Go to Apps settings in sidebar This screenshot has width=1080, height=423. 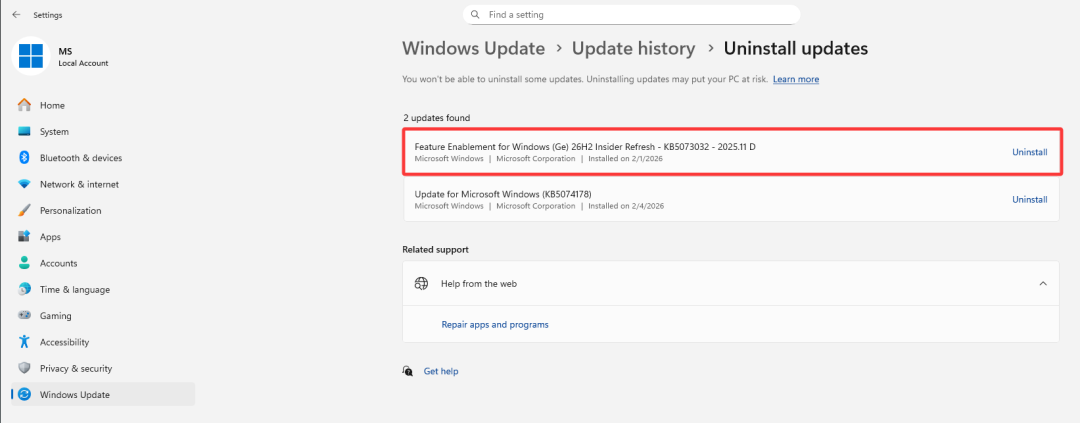50,237
